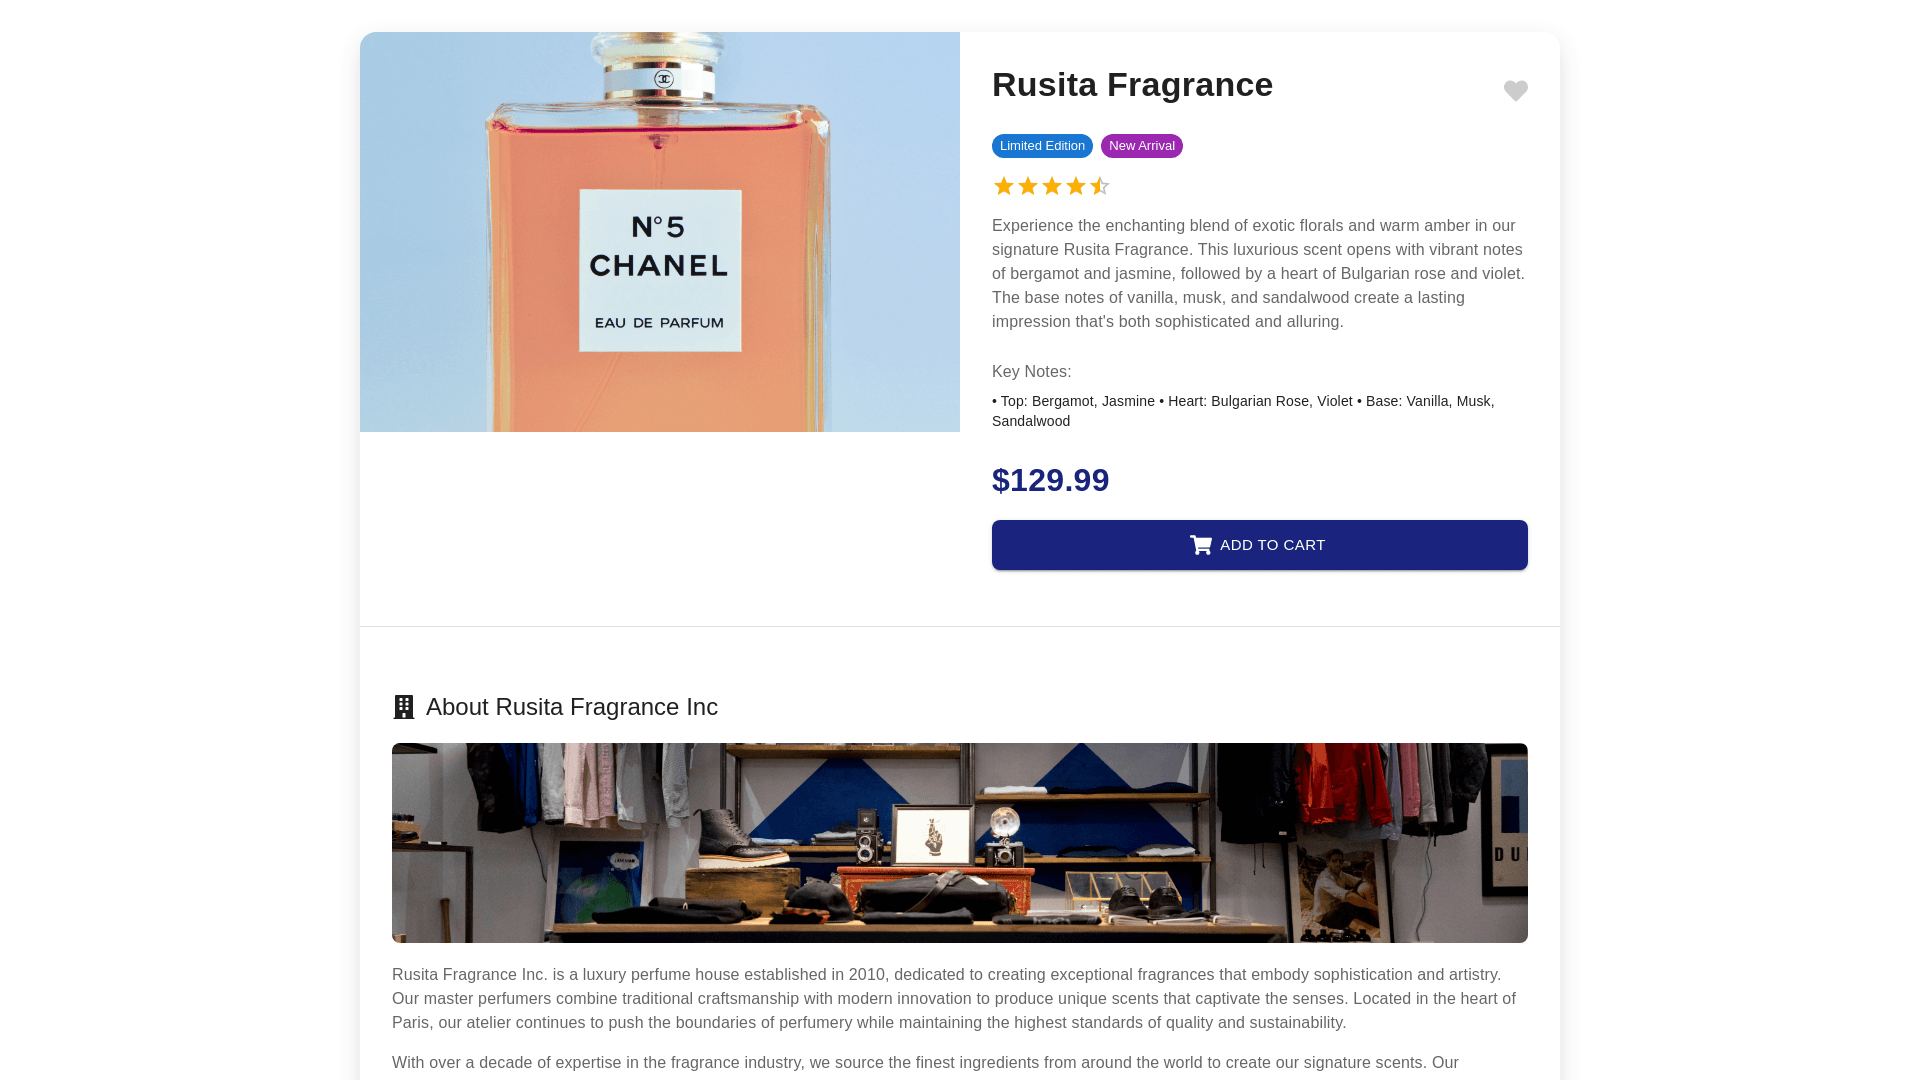This screenshot has width=1920, height=1080.
Task: Click the company description paragraph about Paris
Action: (954, 999)
